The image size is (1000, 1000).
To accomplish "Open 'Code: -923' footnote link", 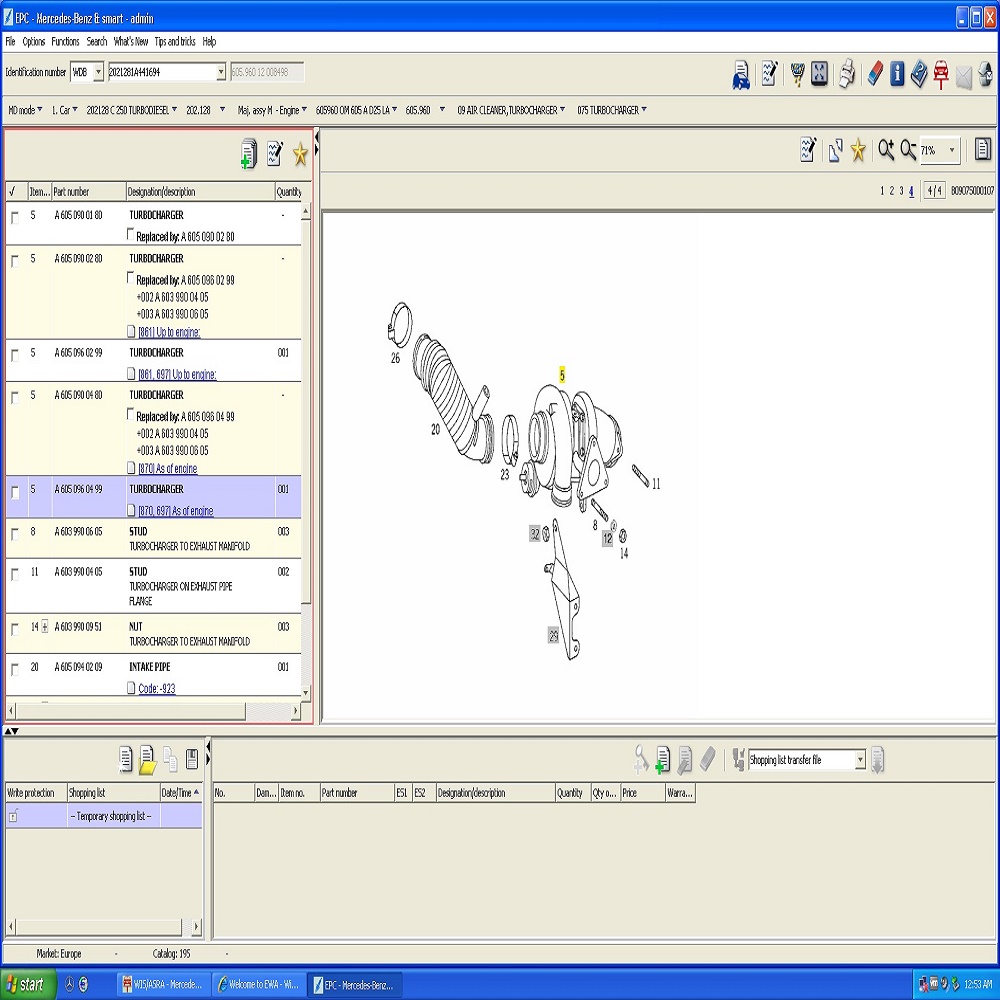I will pyautogui.click(x=157, y=688).
